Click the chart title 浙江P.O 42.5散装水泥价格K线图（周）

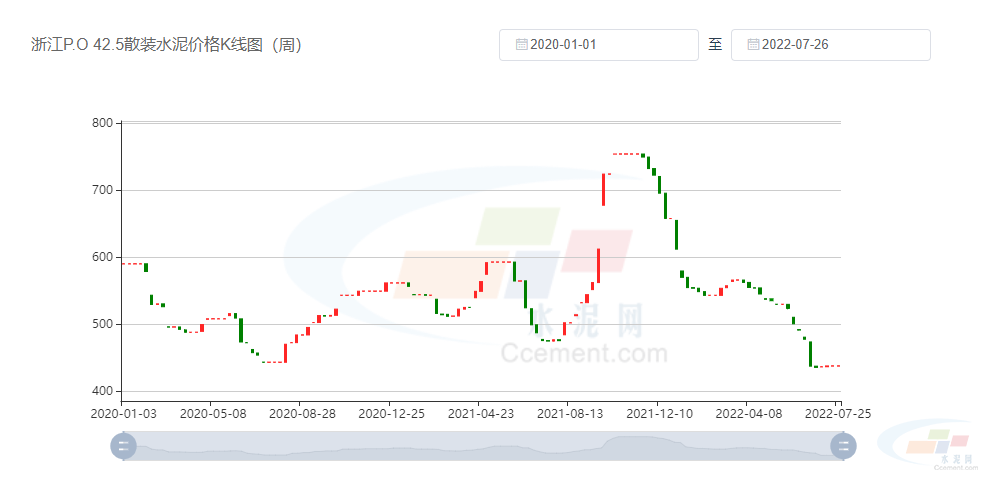(x=166, y=45)
